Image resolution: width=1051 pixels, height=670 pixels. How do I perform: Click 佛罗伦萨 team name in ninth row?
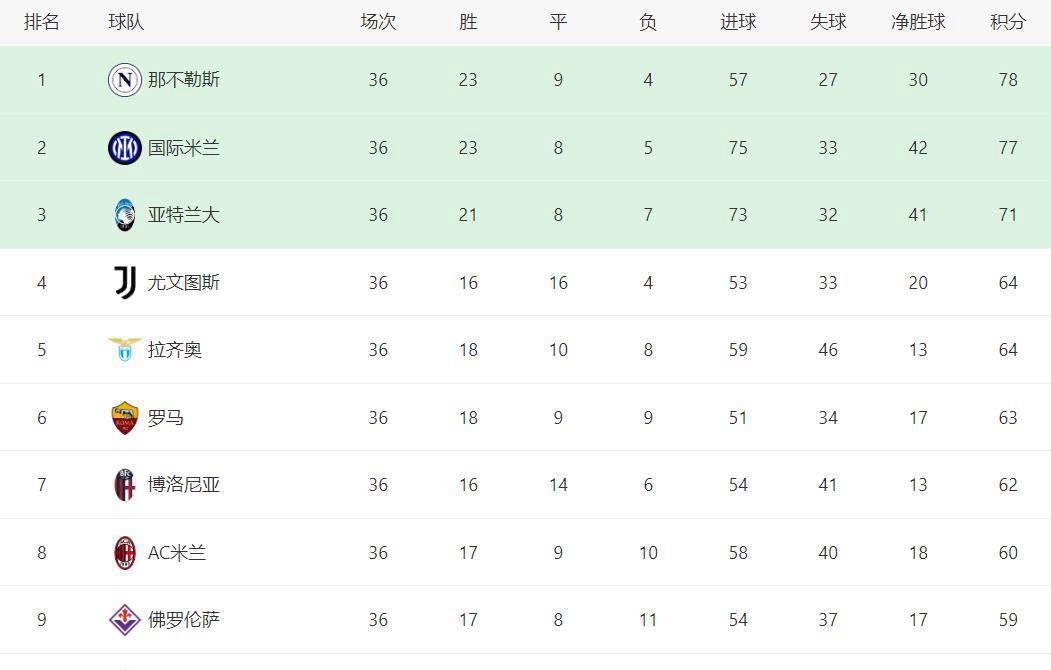[184, 620]
